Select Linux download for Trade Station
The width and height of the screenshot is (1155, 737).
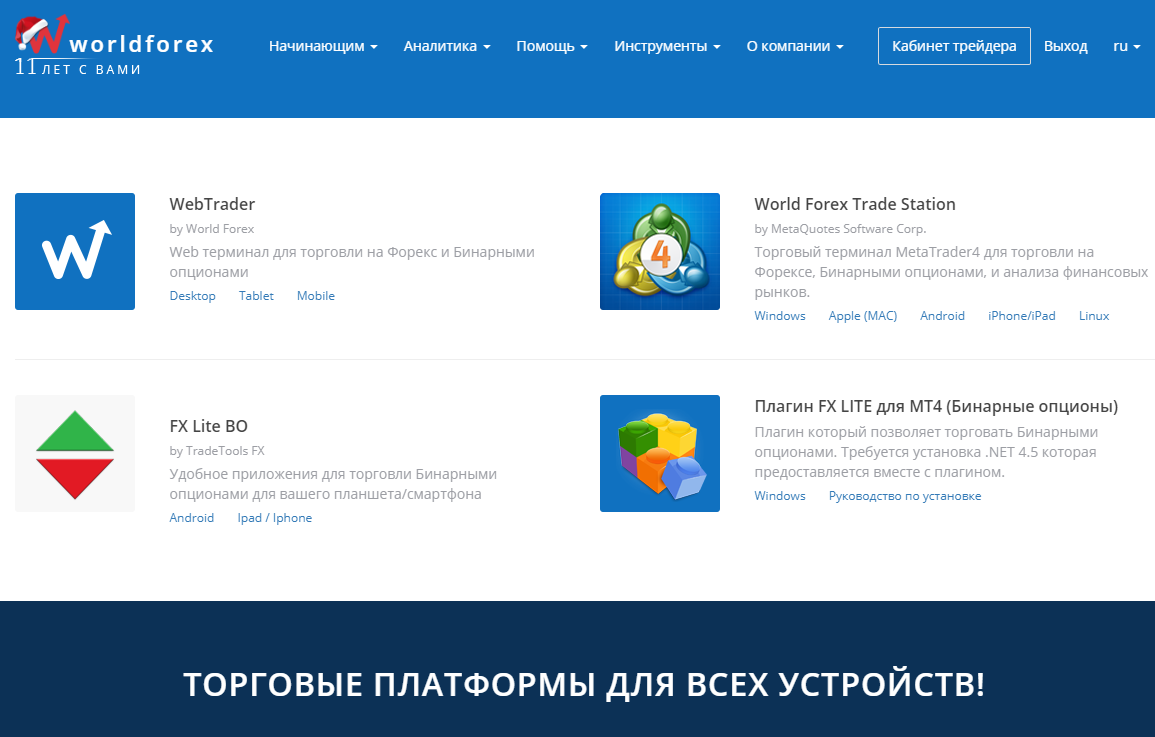coord(1093,316)
